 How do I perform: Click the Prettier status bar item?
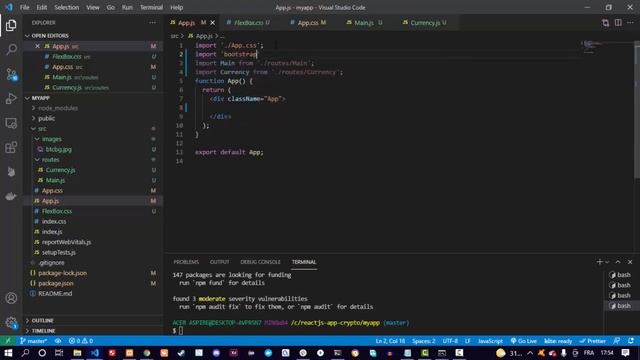coord(593,341)
